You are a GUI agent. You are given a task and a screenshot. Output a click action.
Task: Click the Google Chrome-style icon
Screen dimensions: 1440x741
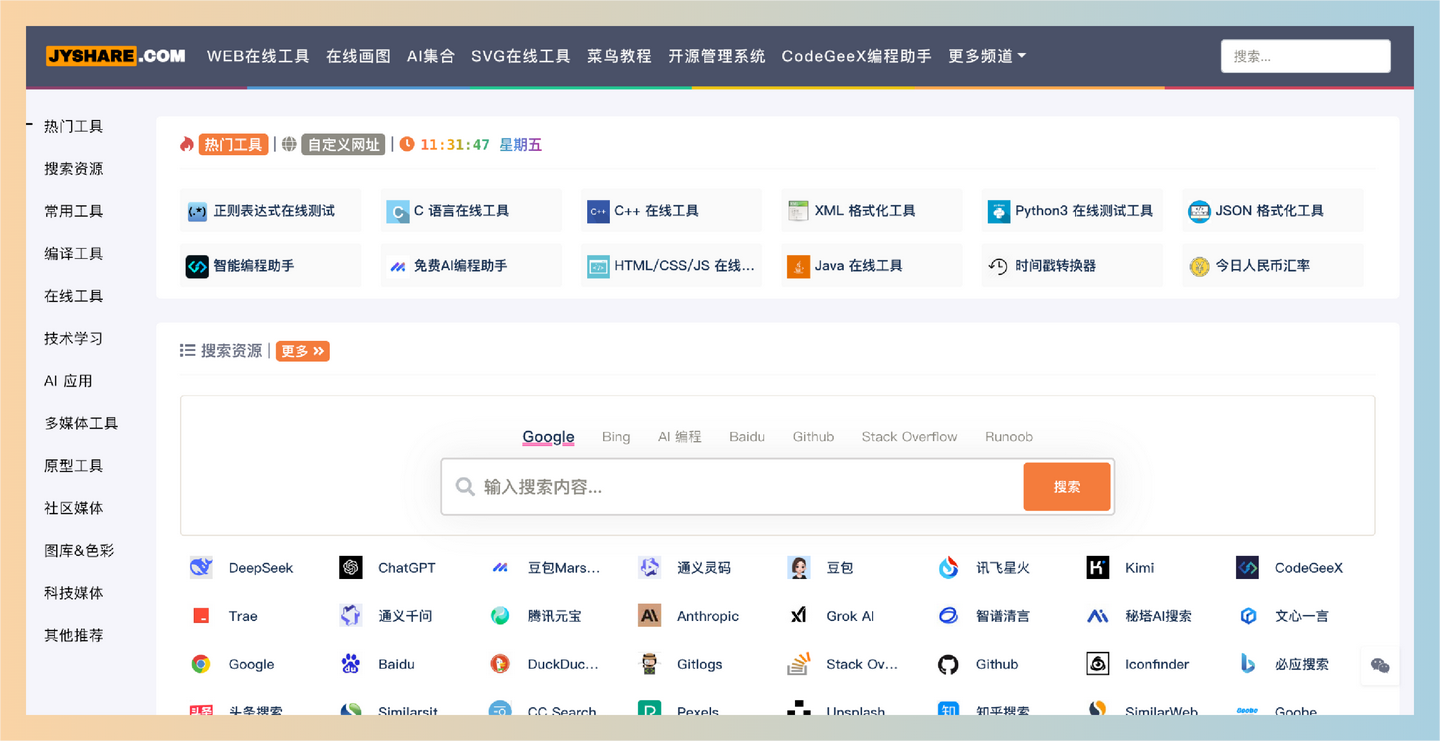201,664
